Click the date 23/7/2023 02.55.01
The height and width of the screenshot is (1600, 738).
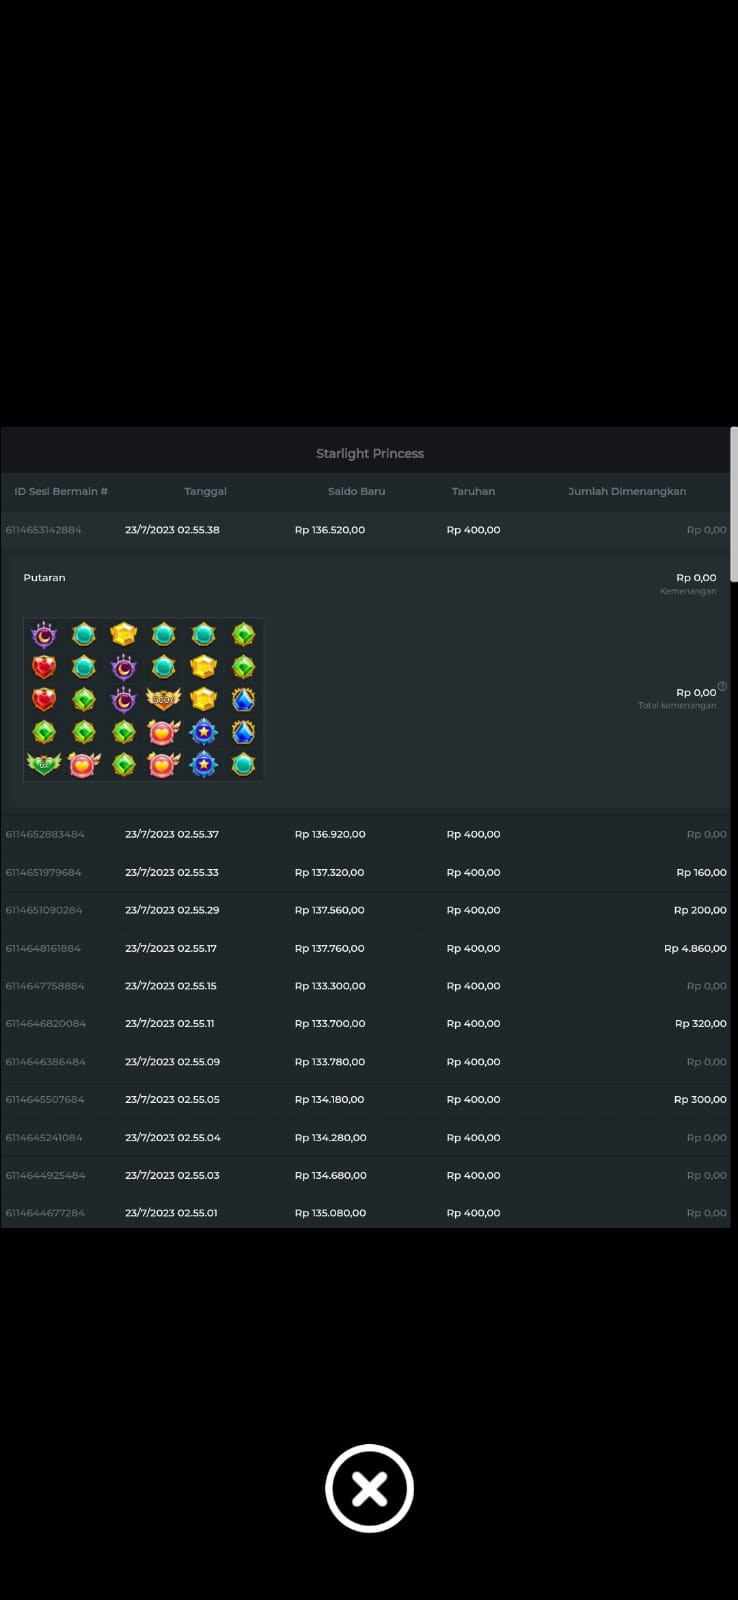171,1213
